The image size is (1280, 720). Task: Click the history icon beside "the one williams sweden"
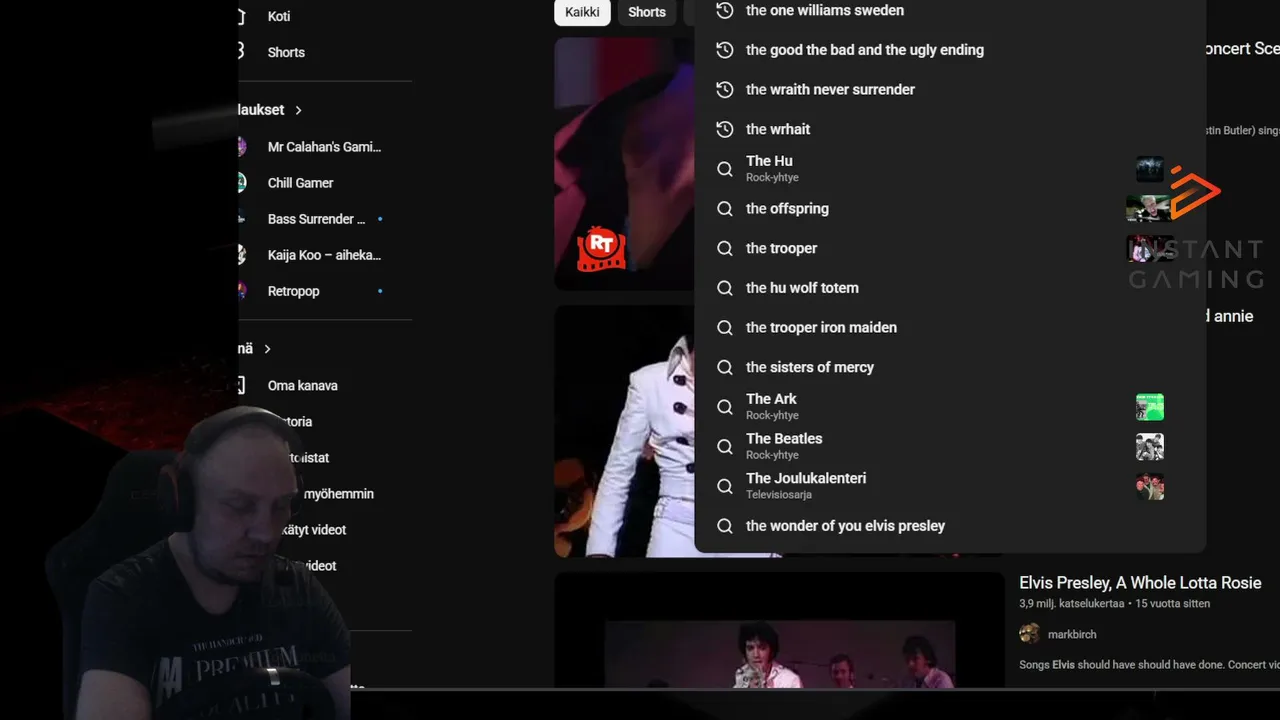[725, 10]
